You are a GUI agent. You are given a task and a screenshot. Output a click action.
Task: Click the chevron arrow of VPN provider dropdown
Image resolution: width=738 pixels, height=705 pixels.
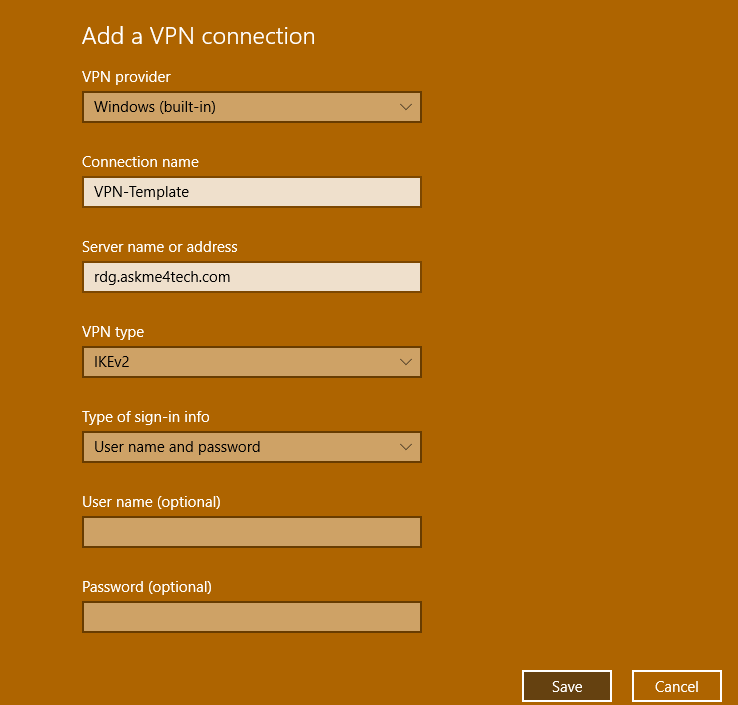click(x=405, y=107)
